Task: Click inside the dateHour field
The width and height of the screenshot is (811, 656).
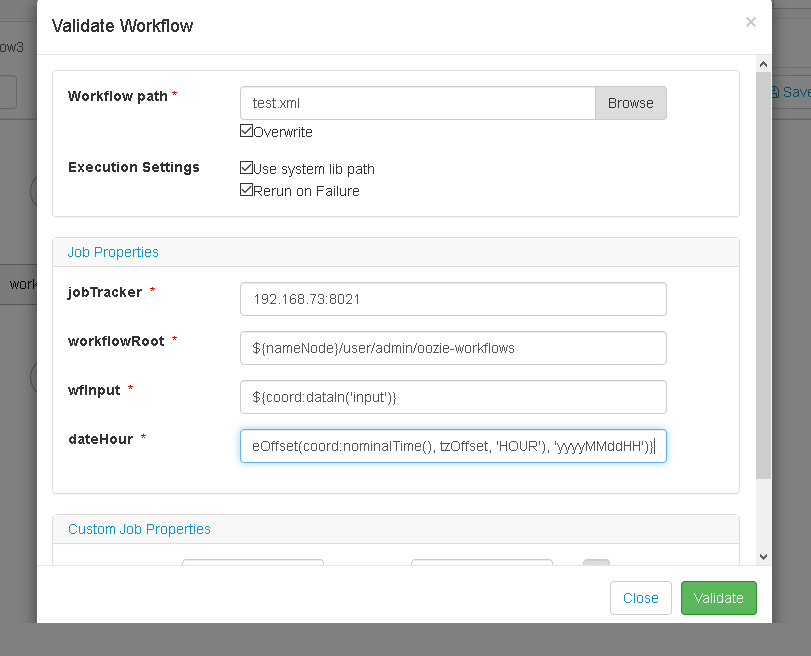Action: 452,446
